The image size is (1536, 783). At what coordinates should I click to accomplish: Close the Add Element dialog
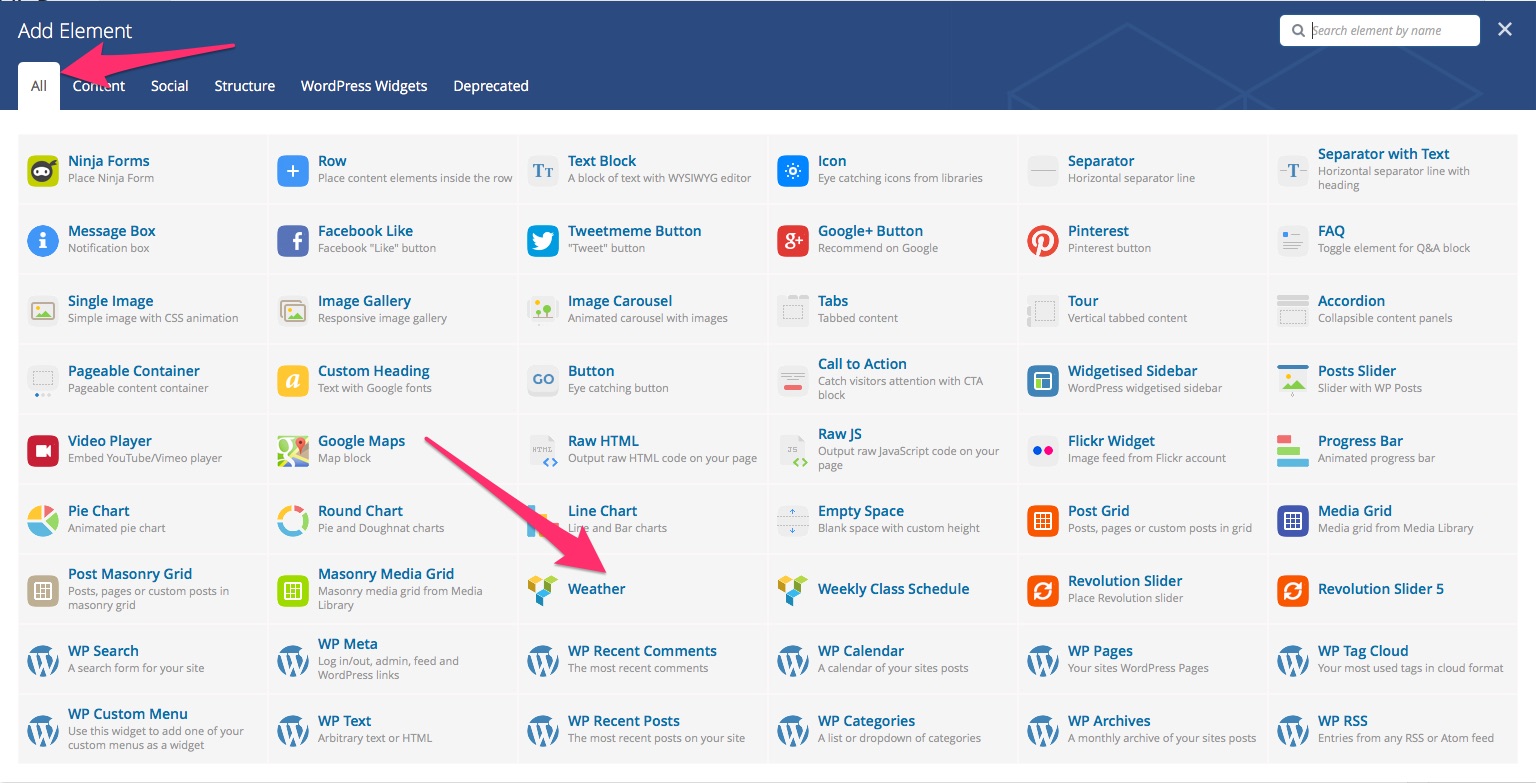(x=1505, y=30)
